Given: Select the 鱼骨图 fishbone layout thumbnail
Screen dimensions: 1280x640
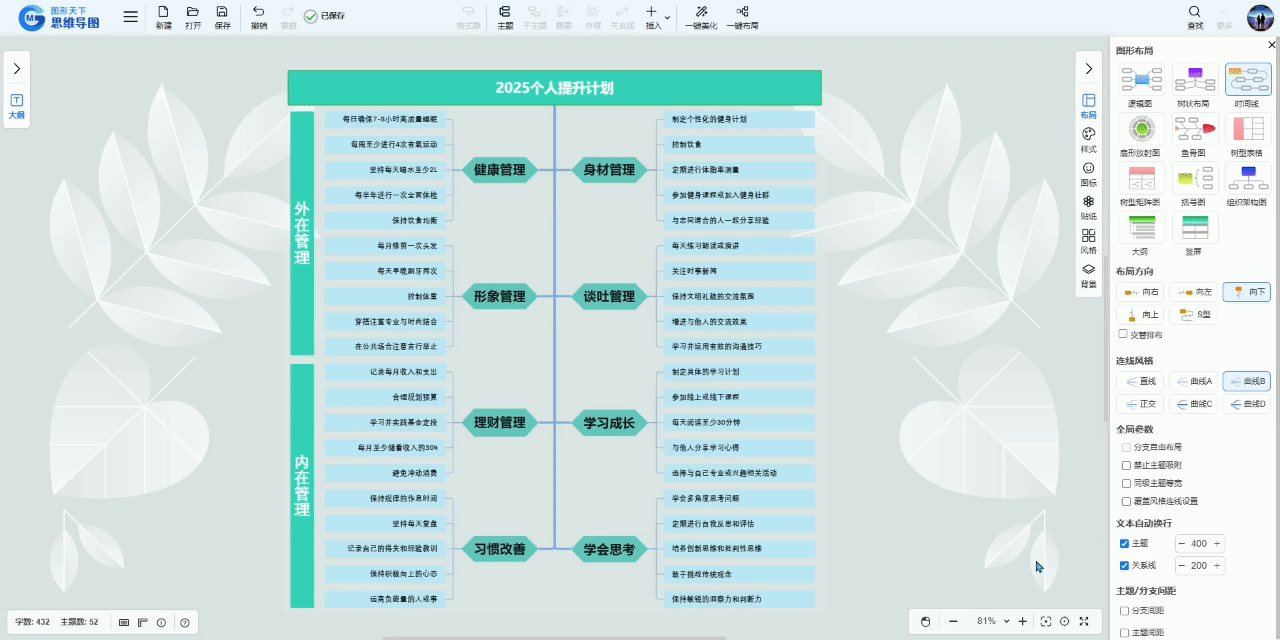Looking at the screenshot, I should point(1194,129).
